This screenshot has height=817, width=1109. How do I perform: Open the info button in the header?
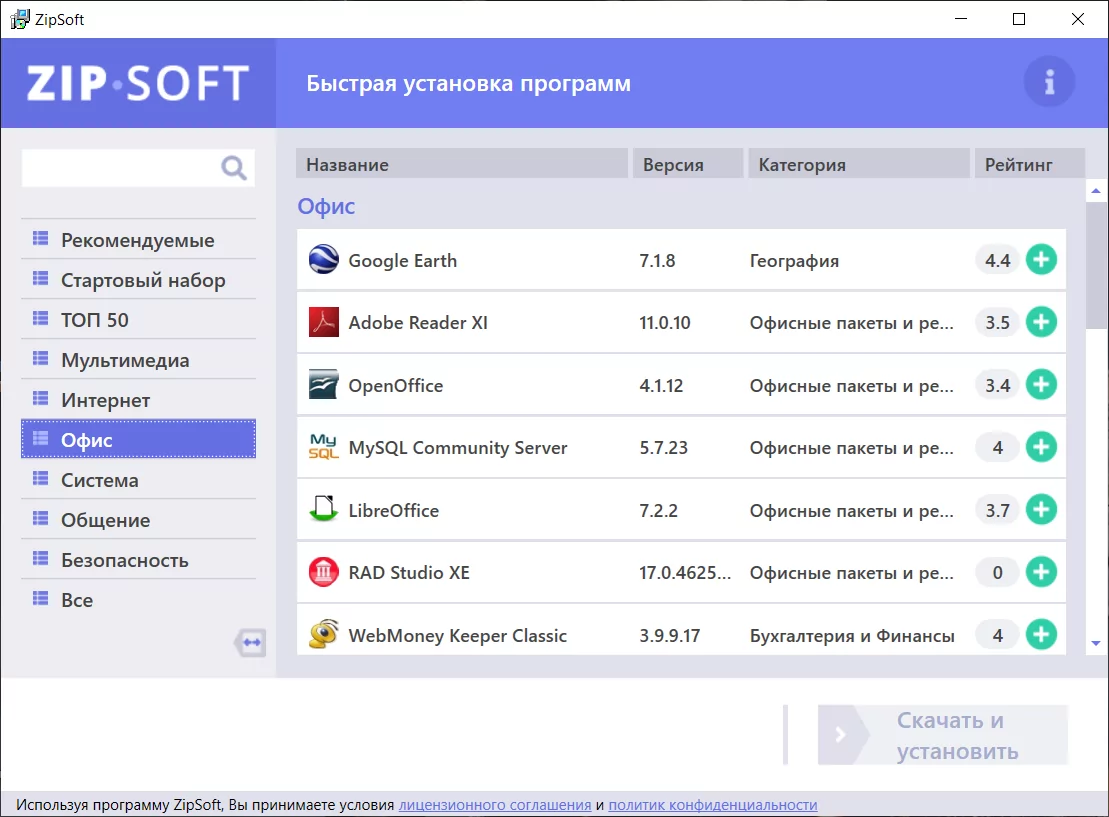pyautogui.click(x=1050, y=82)
